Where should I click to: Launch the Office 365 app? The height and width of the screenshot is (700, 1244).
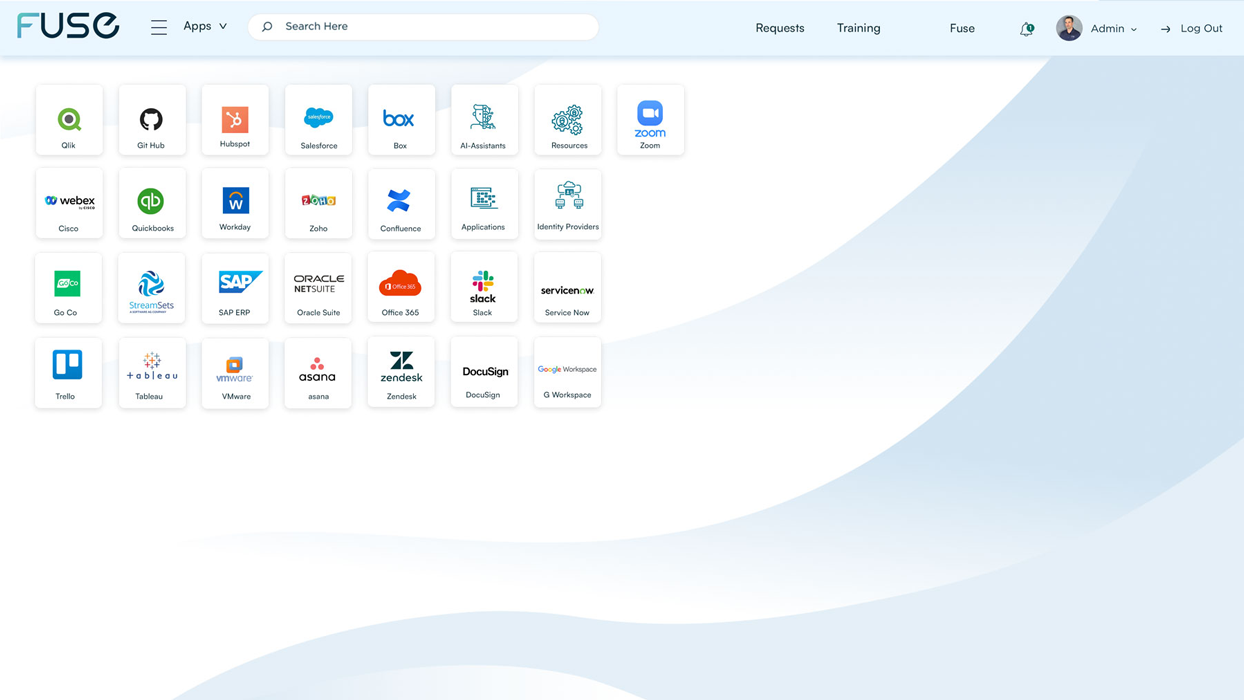(401, 287)
